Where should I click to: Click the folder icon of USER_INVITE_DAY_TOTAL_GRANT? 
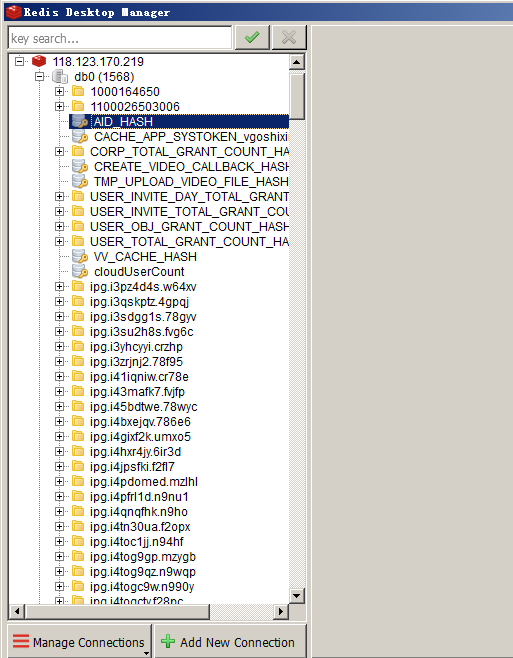[x=78, y=196]
